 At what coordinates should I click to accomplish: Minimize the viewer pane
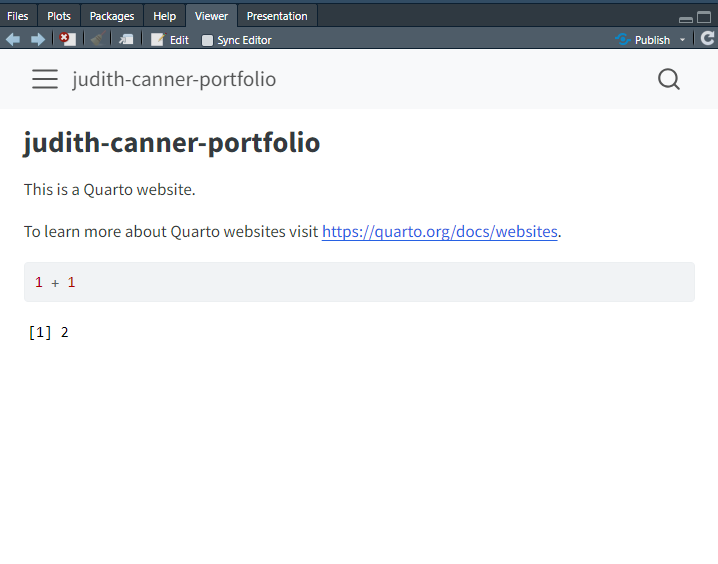point(685,19)
